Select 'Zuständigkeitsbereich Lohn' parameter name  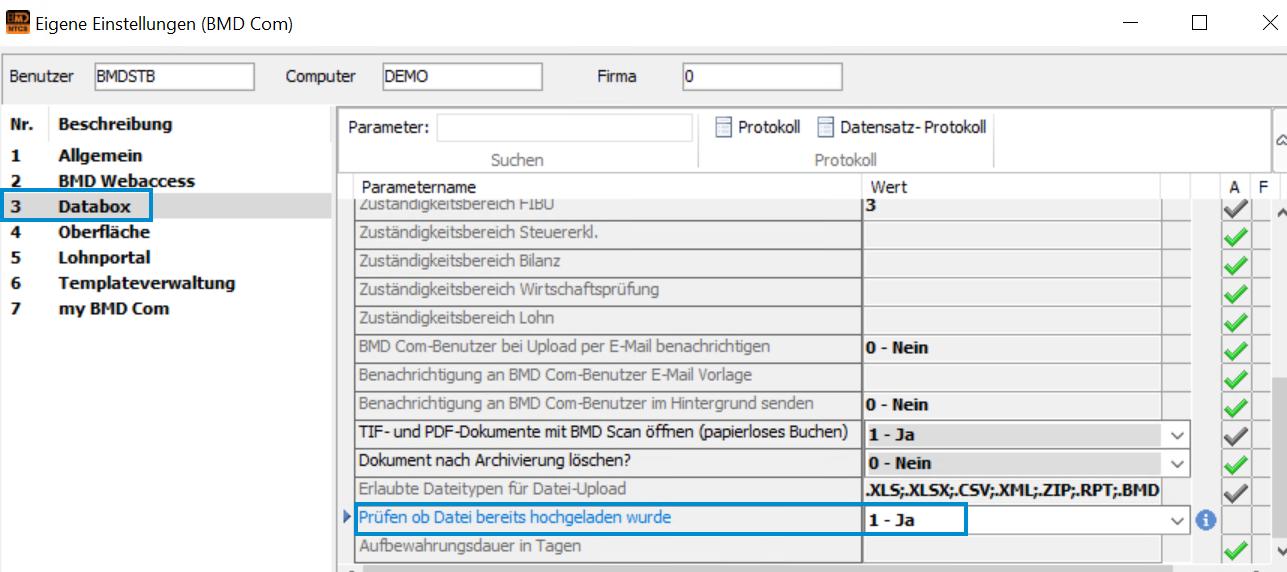pyautogui.click(x=609, y=319)
